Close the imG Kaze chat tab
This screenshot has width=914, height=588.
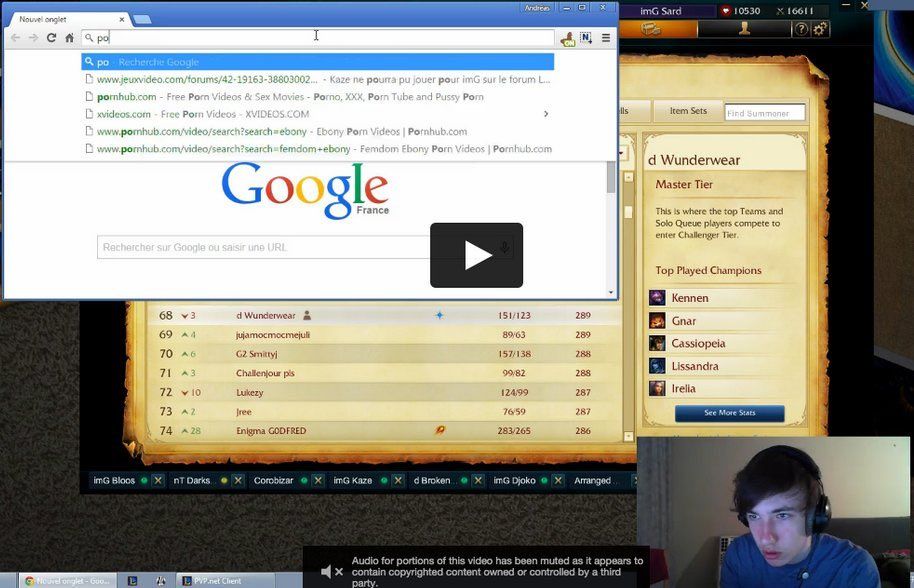click(398, 480)
